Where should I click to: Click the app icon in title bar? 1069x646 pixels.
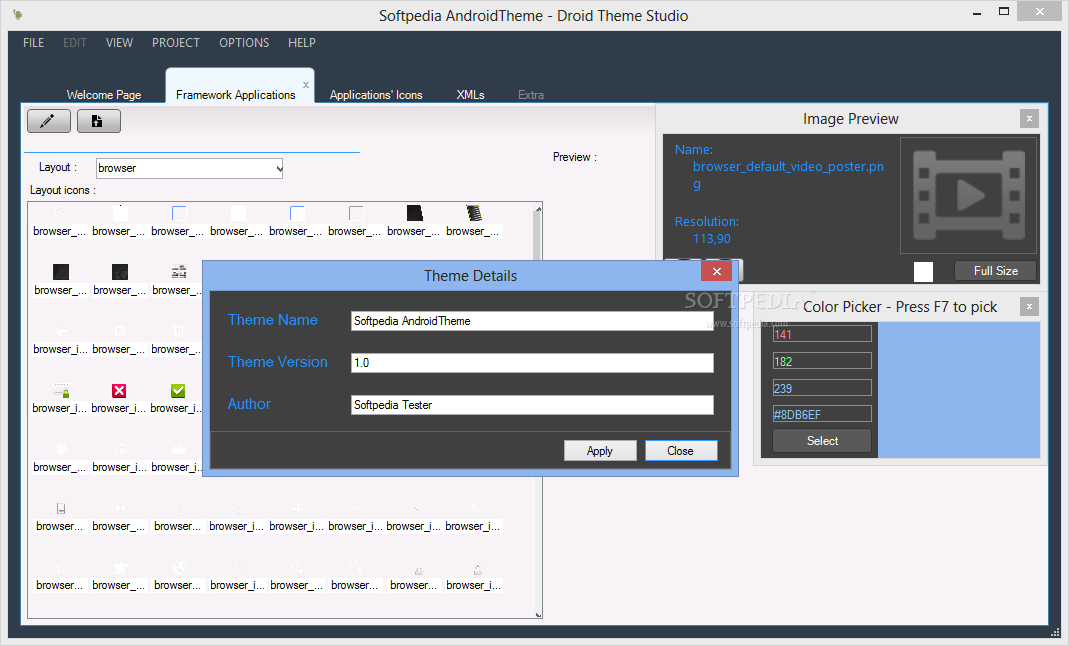click(x=18, y=14)
